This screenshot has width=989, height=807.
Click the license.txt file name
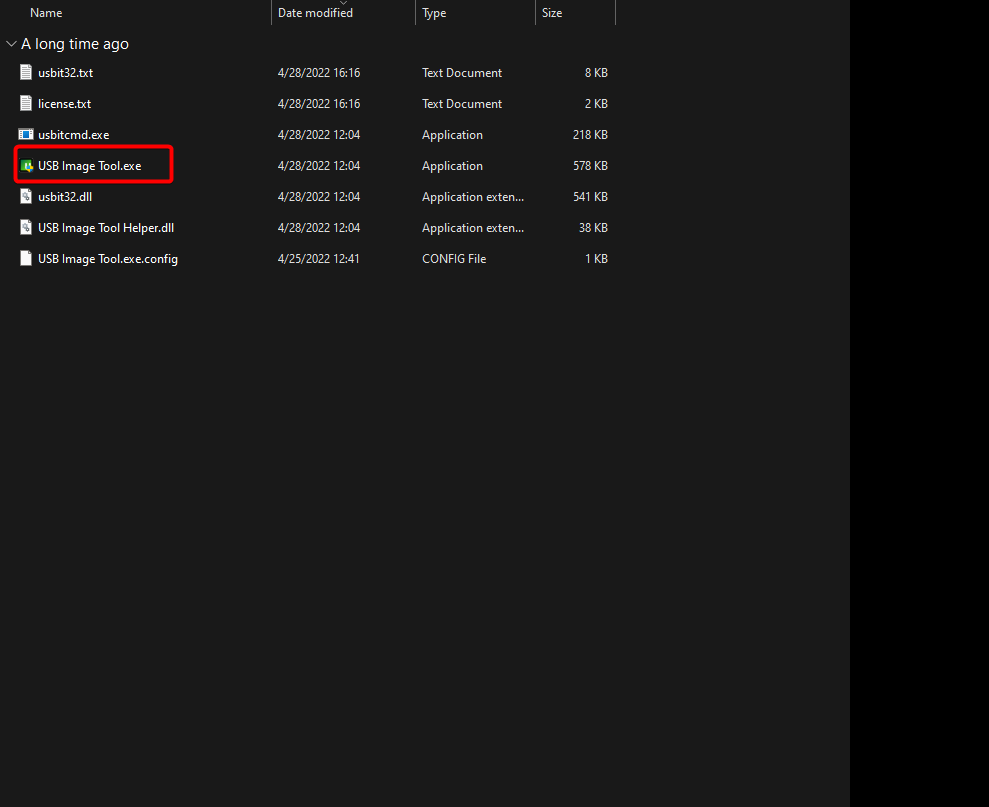(x=65, y=104)
